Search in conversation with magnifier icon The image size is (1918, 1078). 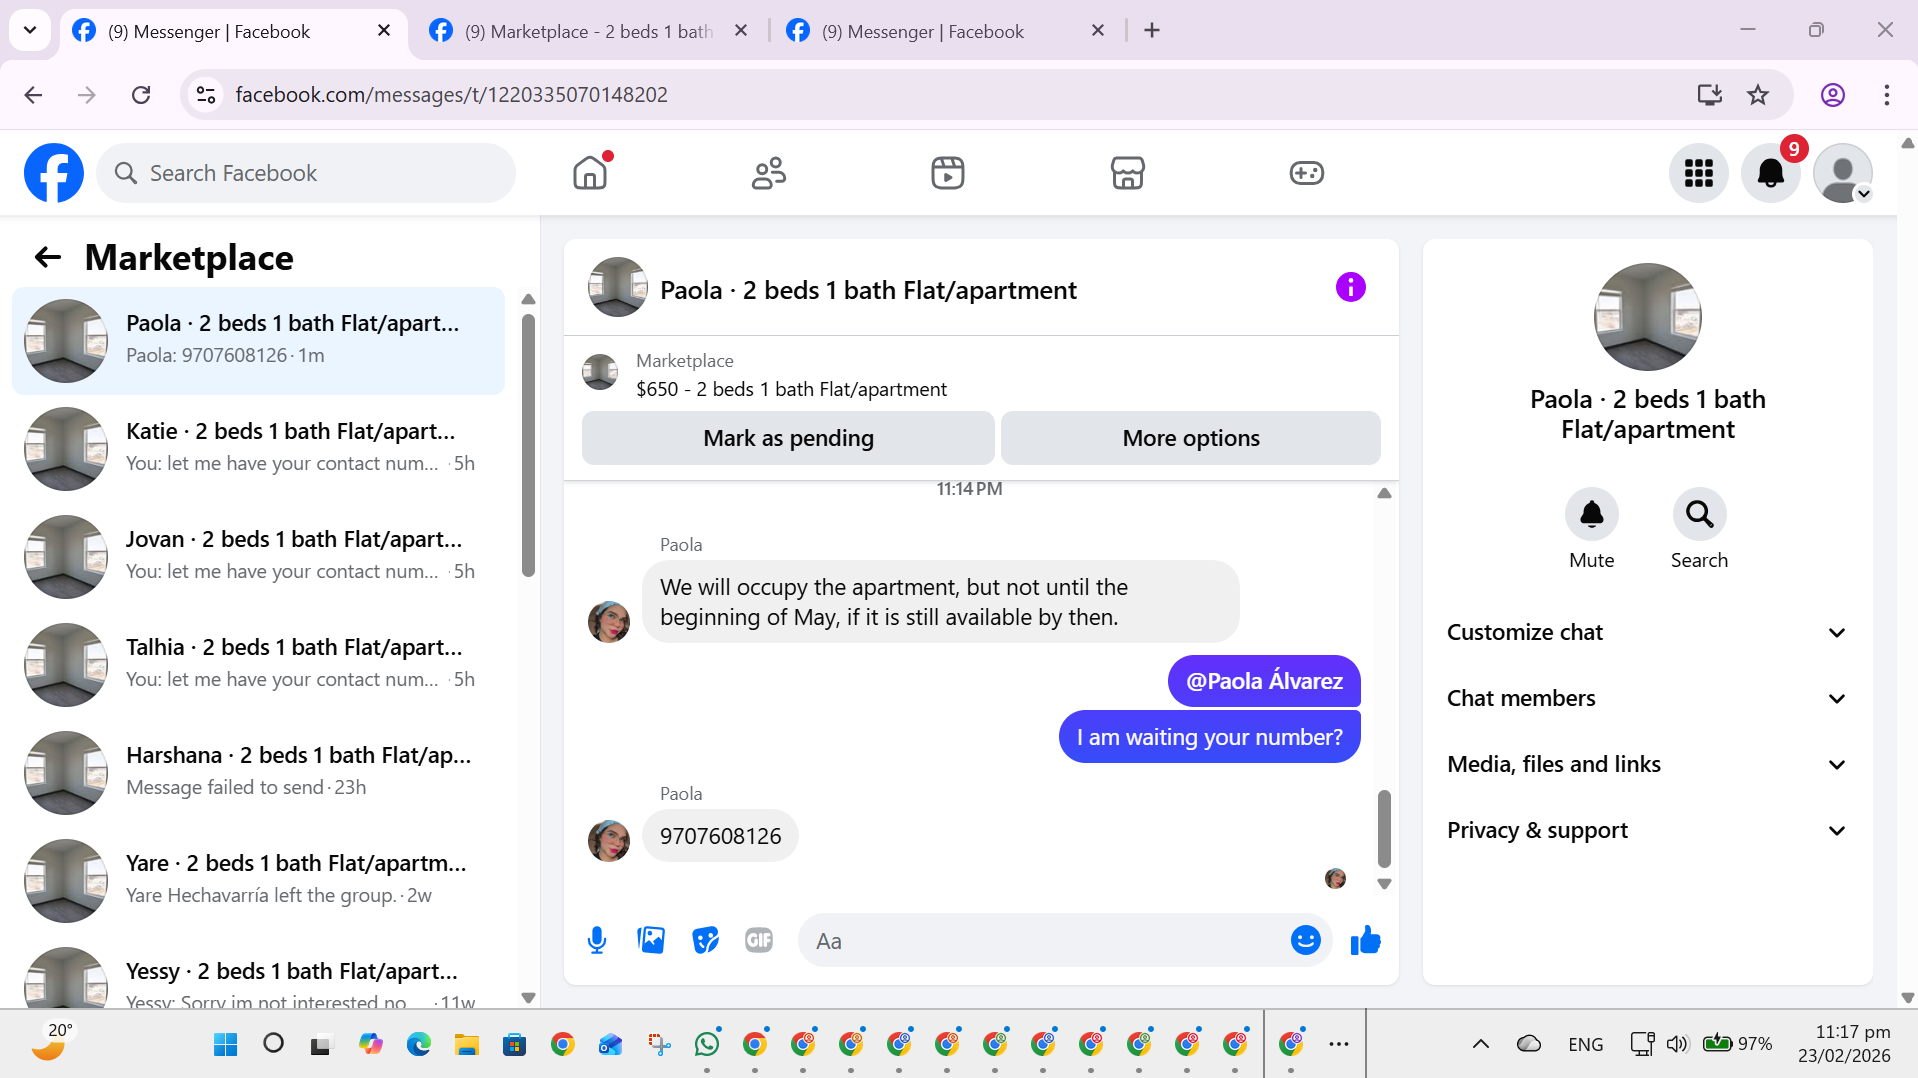click(x=1699, y=514)
